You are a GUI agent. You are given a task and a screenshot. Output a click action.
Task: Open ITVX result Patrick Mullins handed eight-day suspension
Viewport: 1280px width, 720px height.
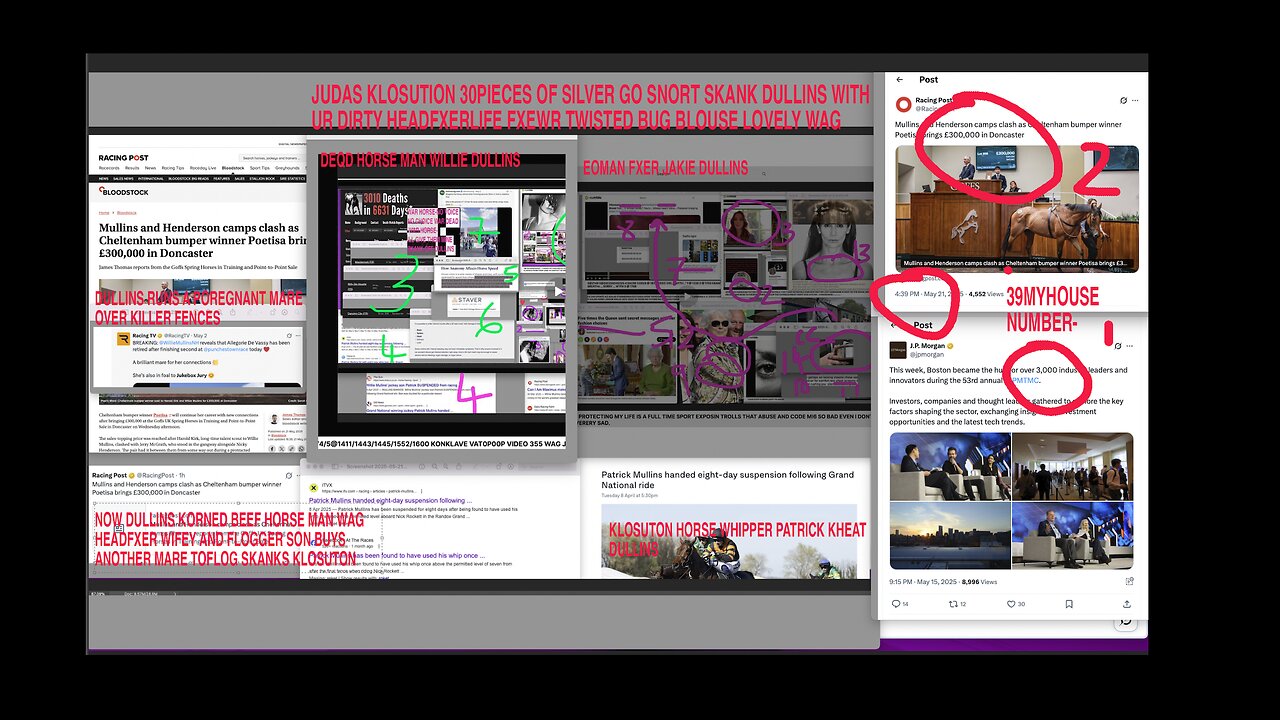(390, 500)
